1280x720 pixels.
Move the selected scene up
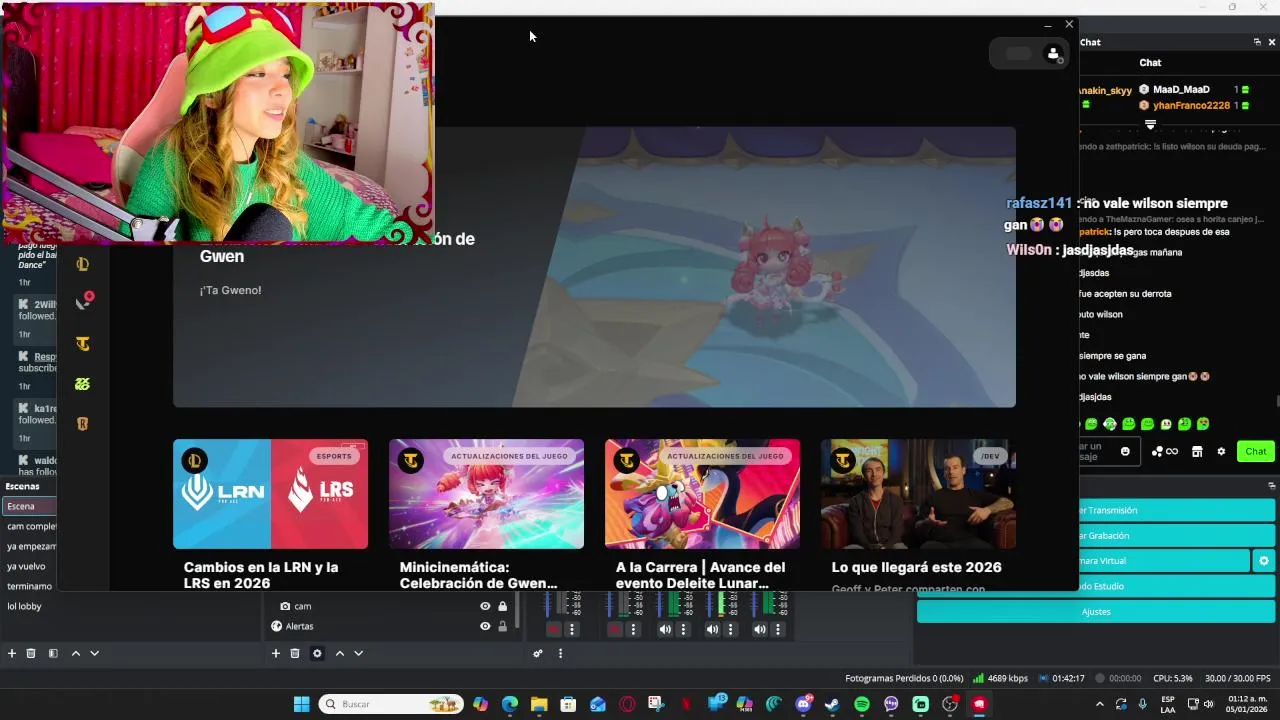[x=75, y=653]
